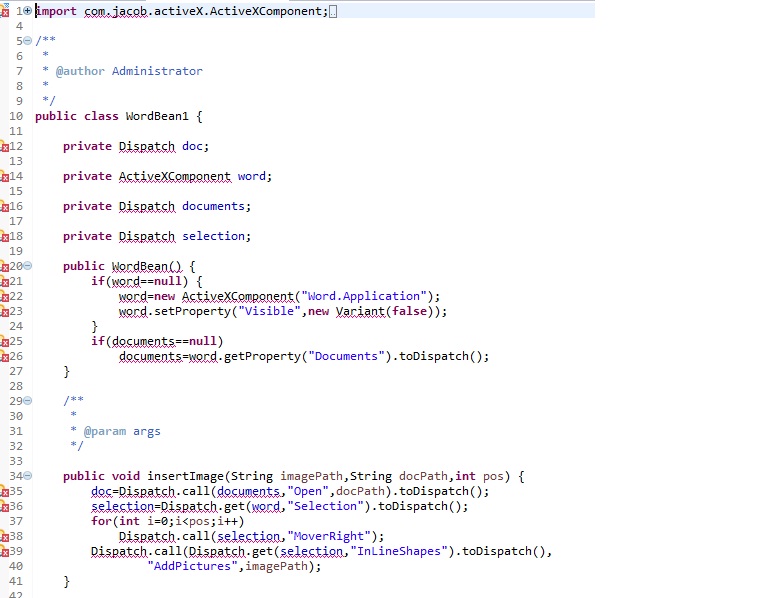Click the WordBean() constructor name
The image size is (768, 598).
click(146, 266)
